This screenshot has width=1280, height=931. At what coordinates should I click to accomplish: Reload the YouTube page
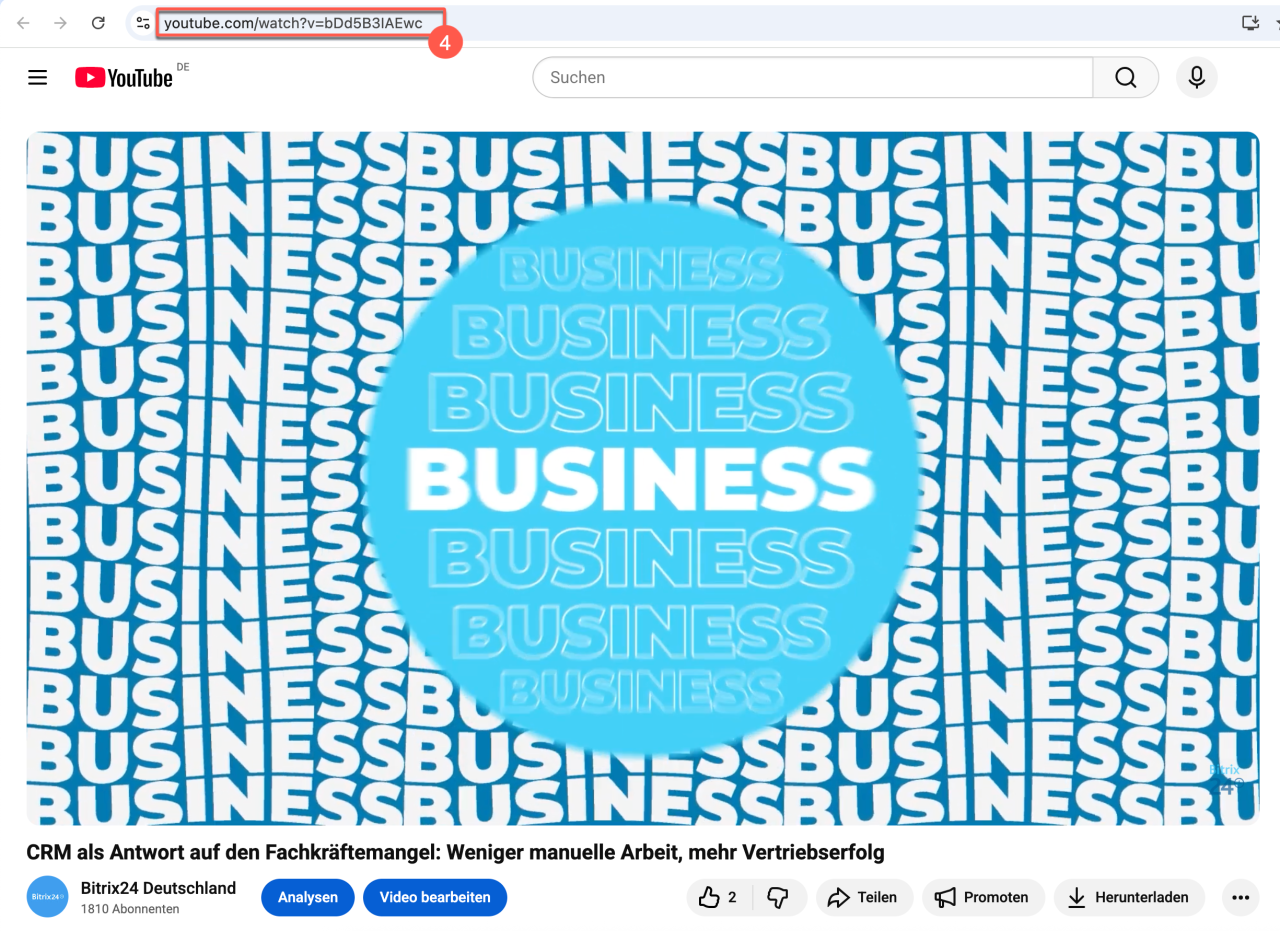[x=98, y=23]
